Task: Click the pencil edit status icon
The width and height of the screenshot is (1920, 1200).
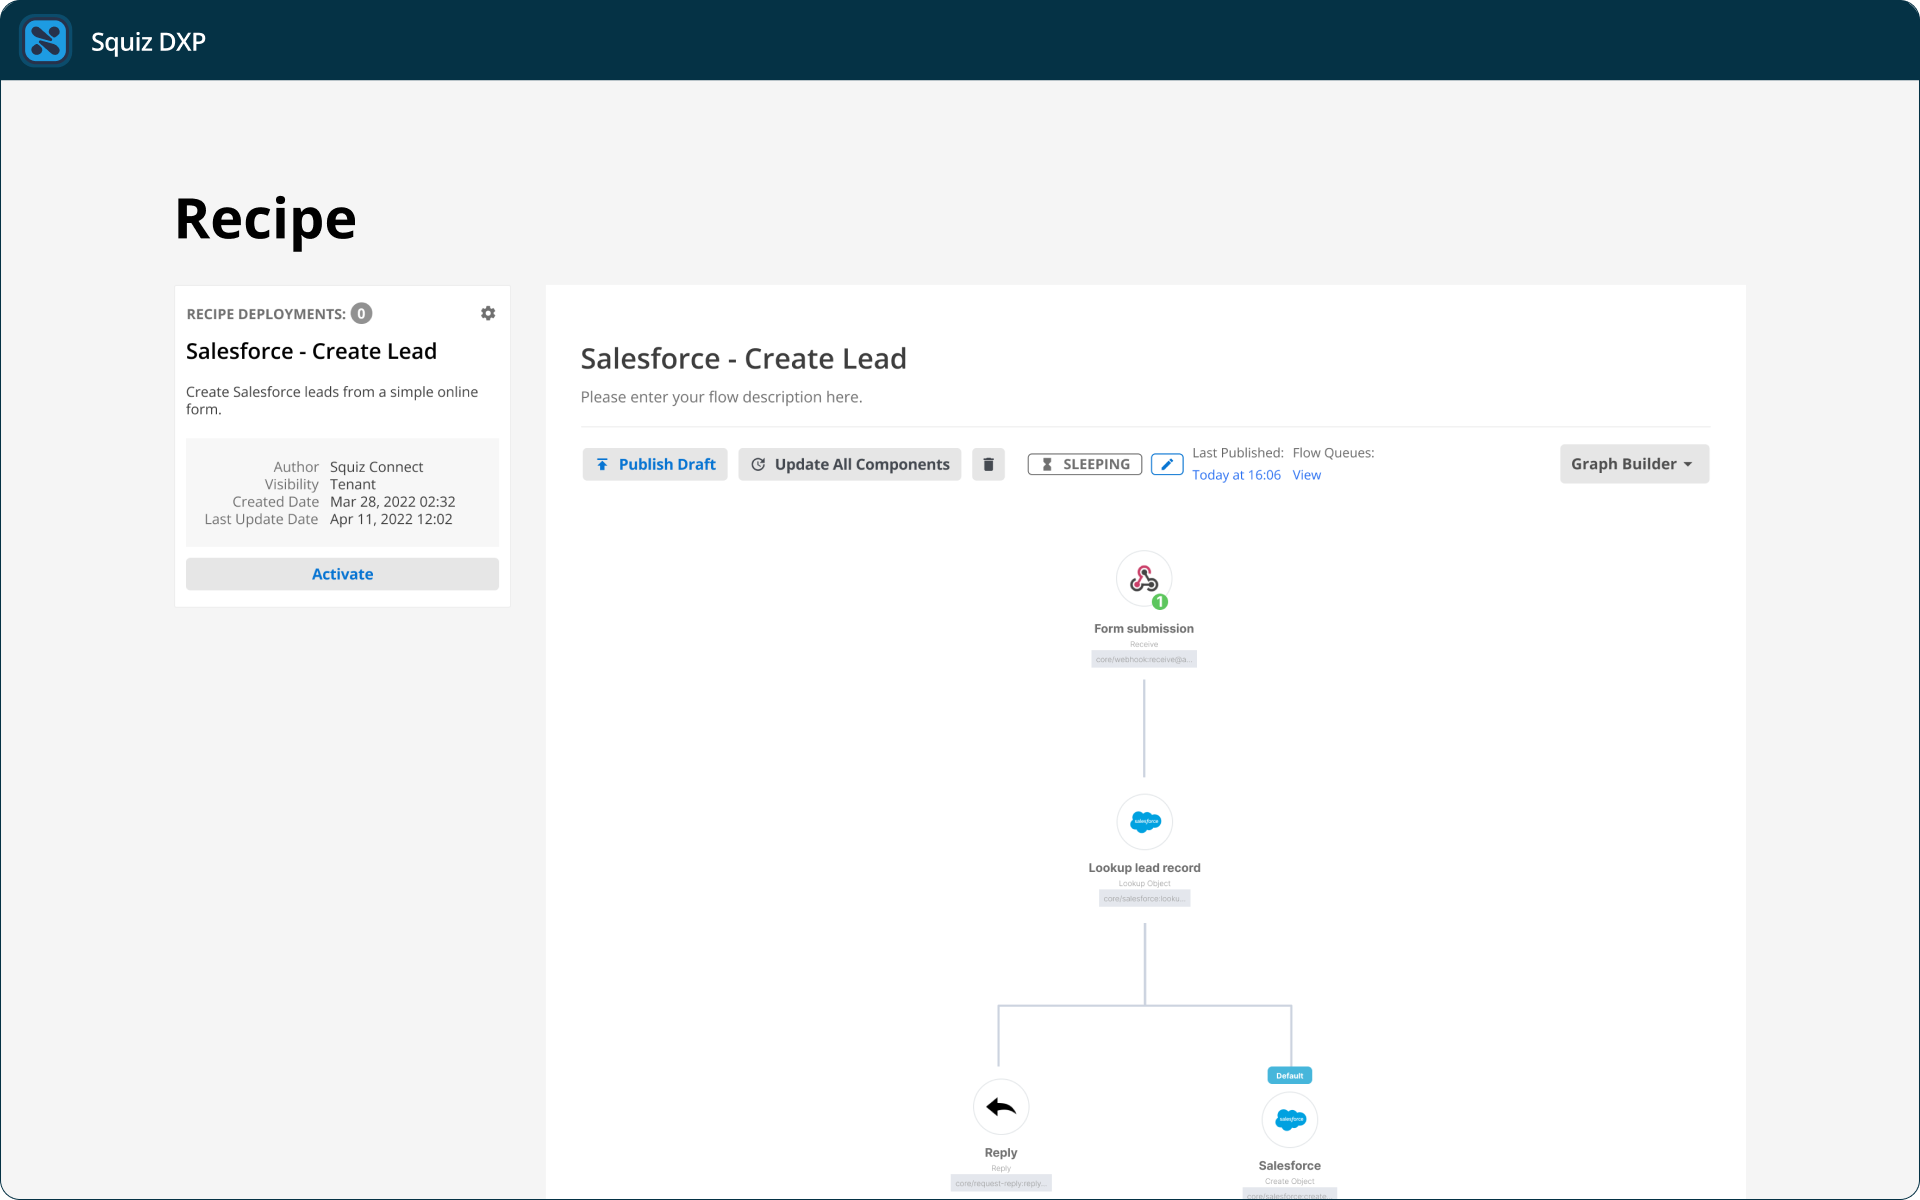Action: [x=1167, y=464]
